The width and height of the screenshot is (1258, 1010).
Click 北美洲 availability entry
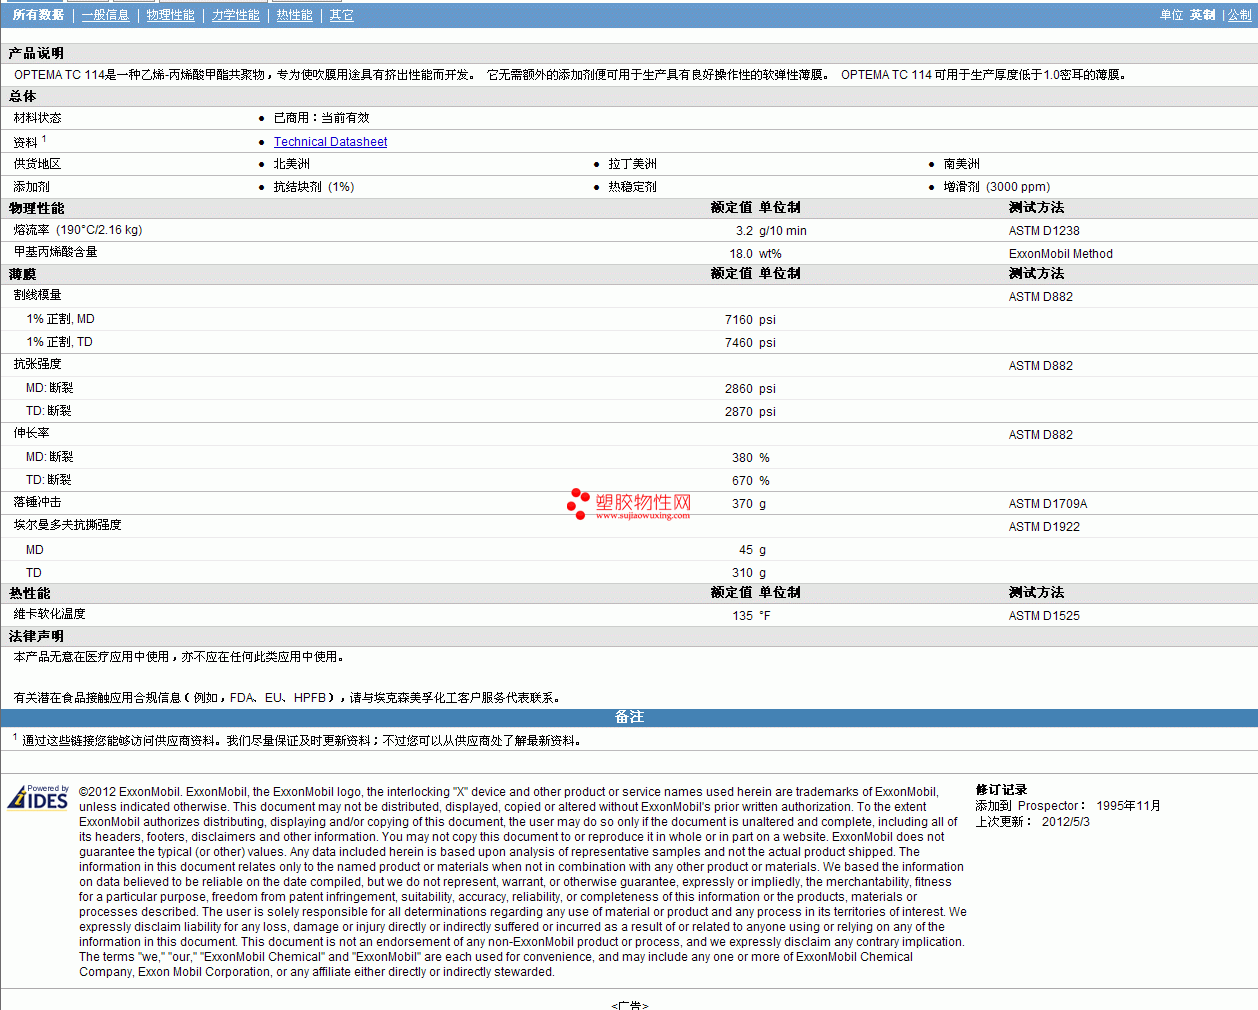click(x=292, y=164)
